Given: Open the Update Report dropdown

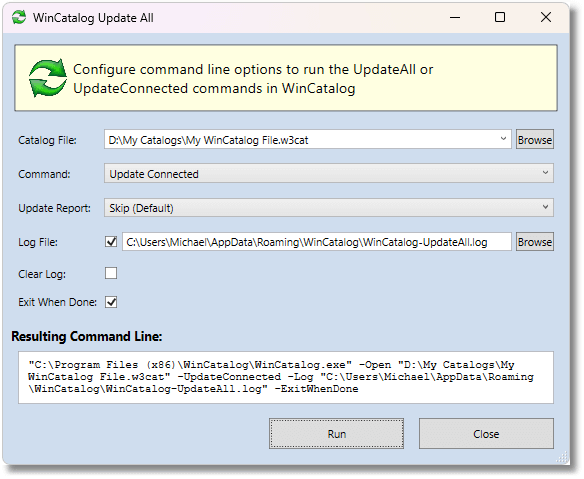Looking at the screenshot, I should tap(328, 208).
